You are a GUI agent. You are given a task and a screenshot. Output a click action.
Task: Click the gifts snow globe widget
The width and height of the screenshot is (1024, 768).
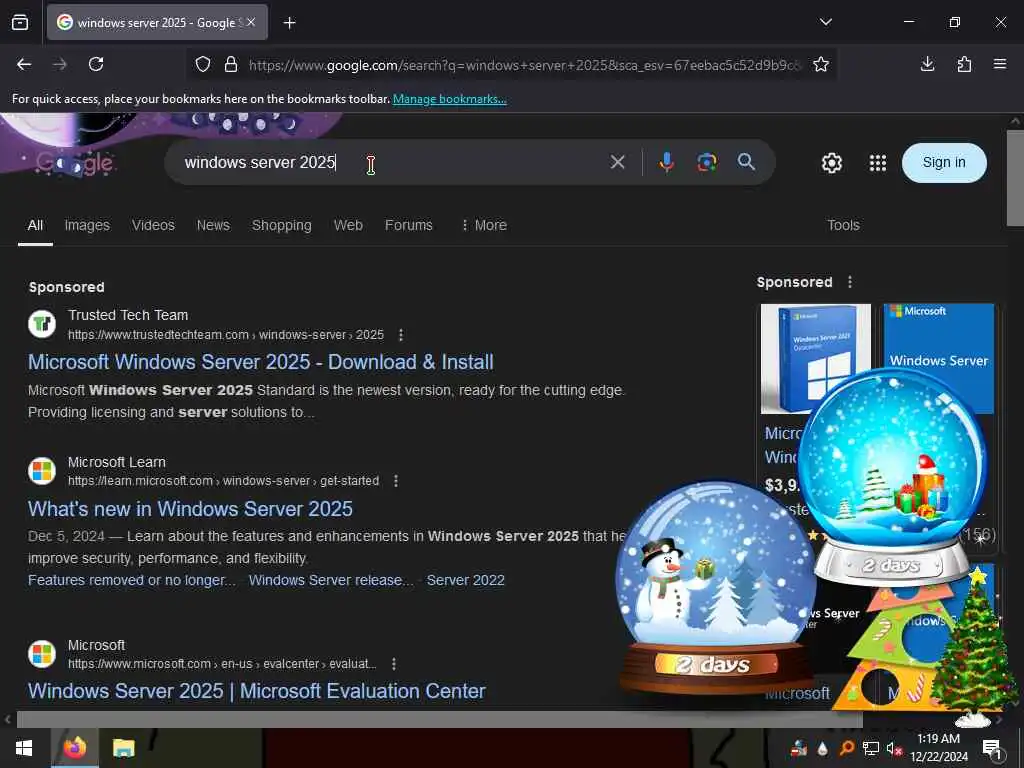point(893,477)
